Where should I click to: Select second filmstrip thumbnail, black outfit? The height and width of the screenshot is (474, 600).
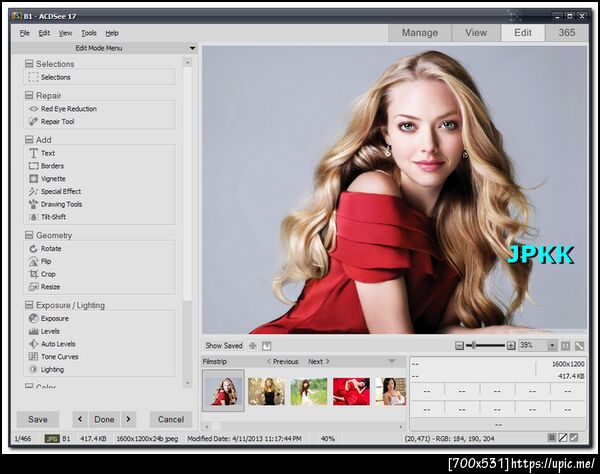(266, 391)
